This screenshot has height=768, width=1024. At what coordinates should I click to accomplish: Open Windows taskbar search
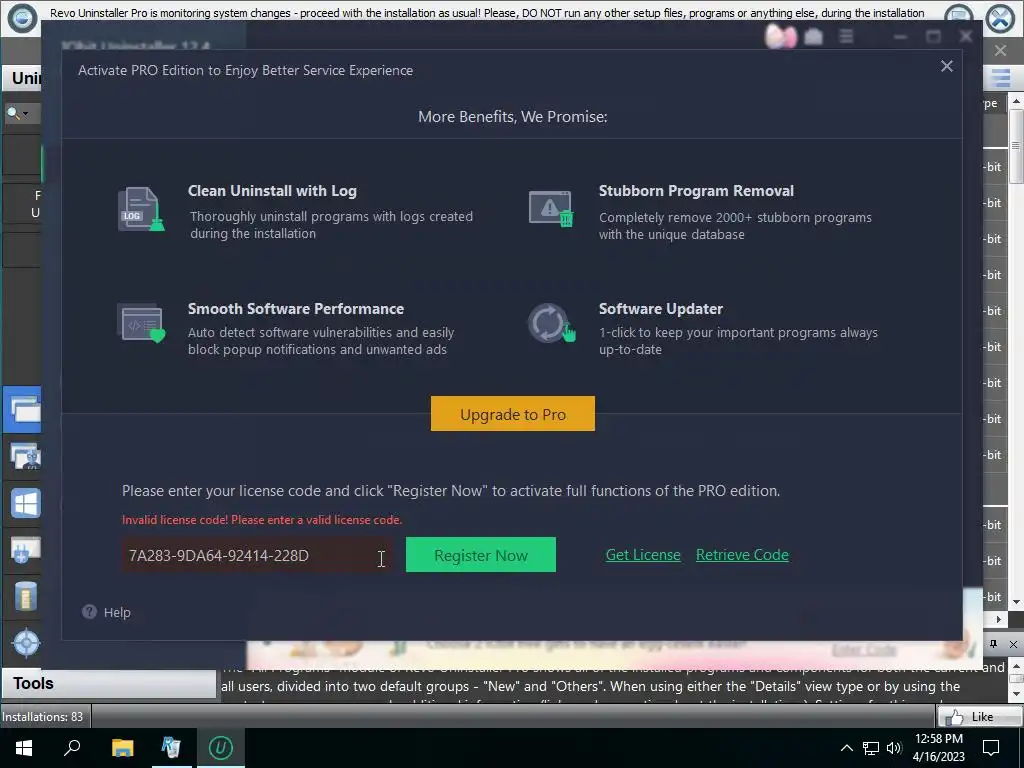72,747
